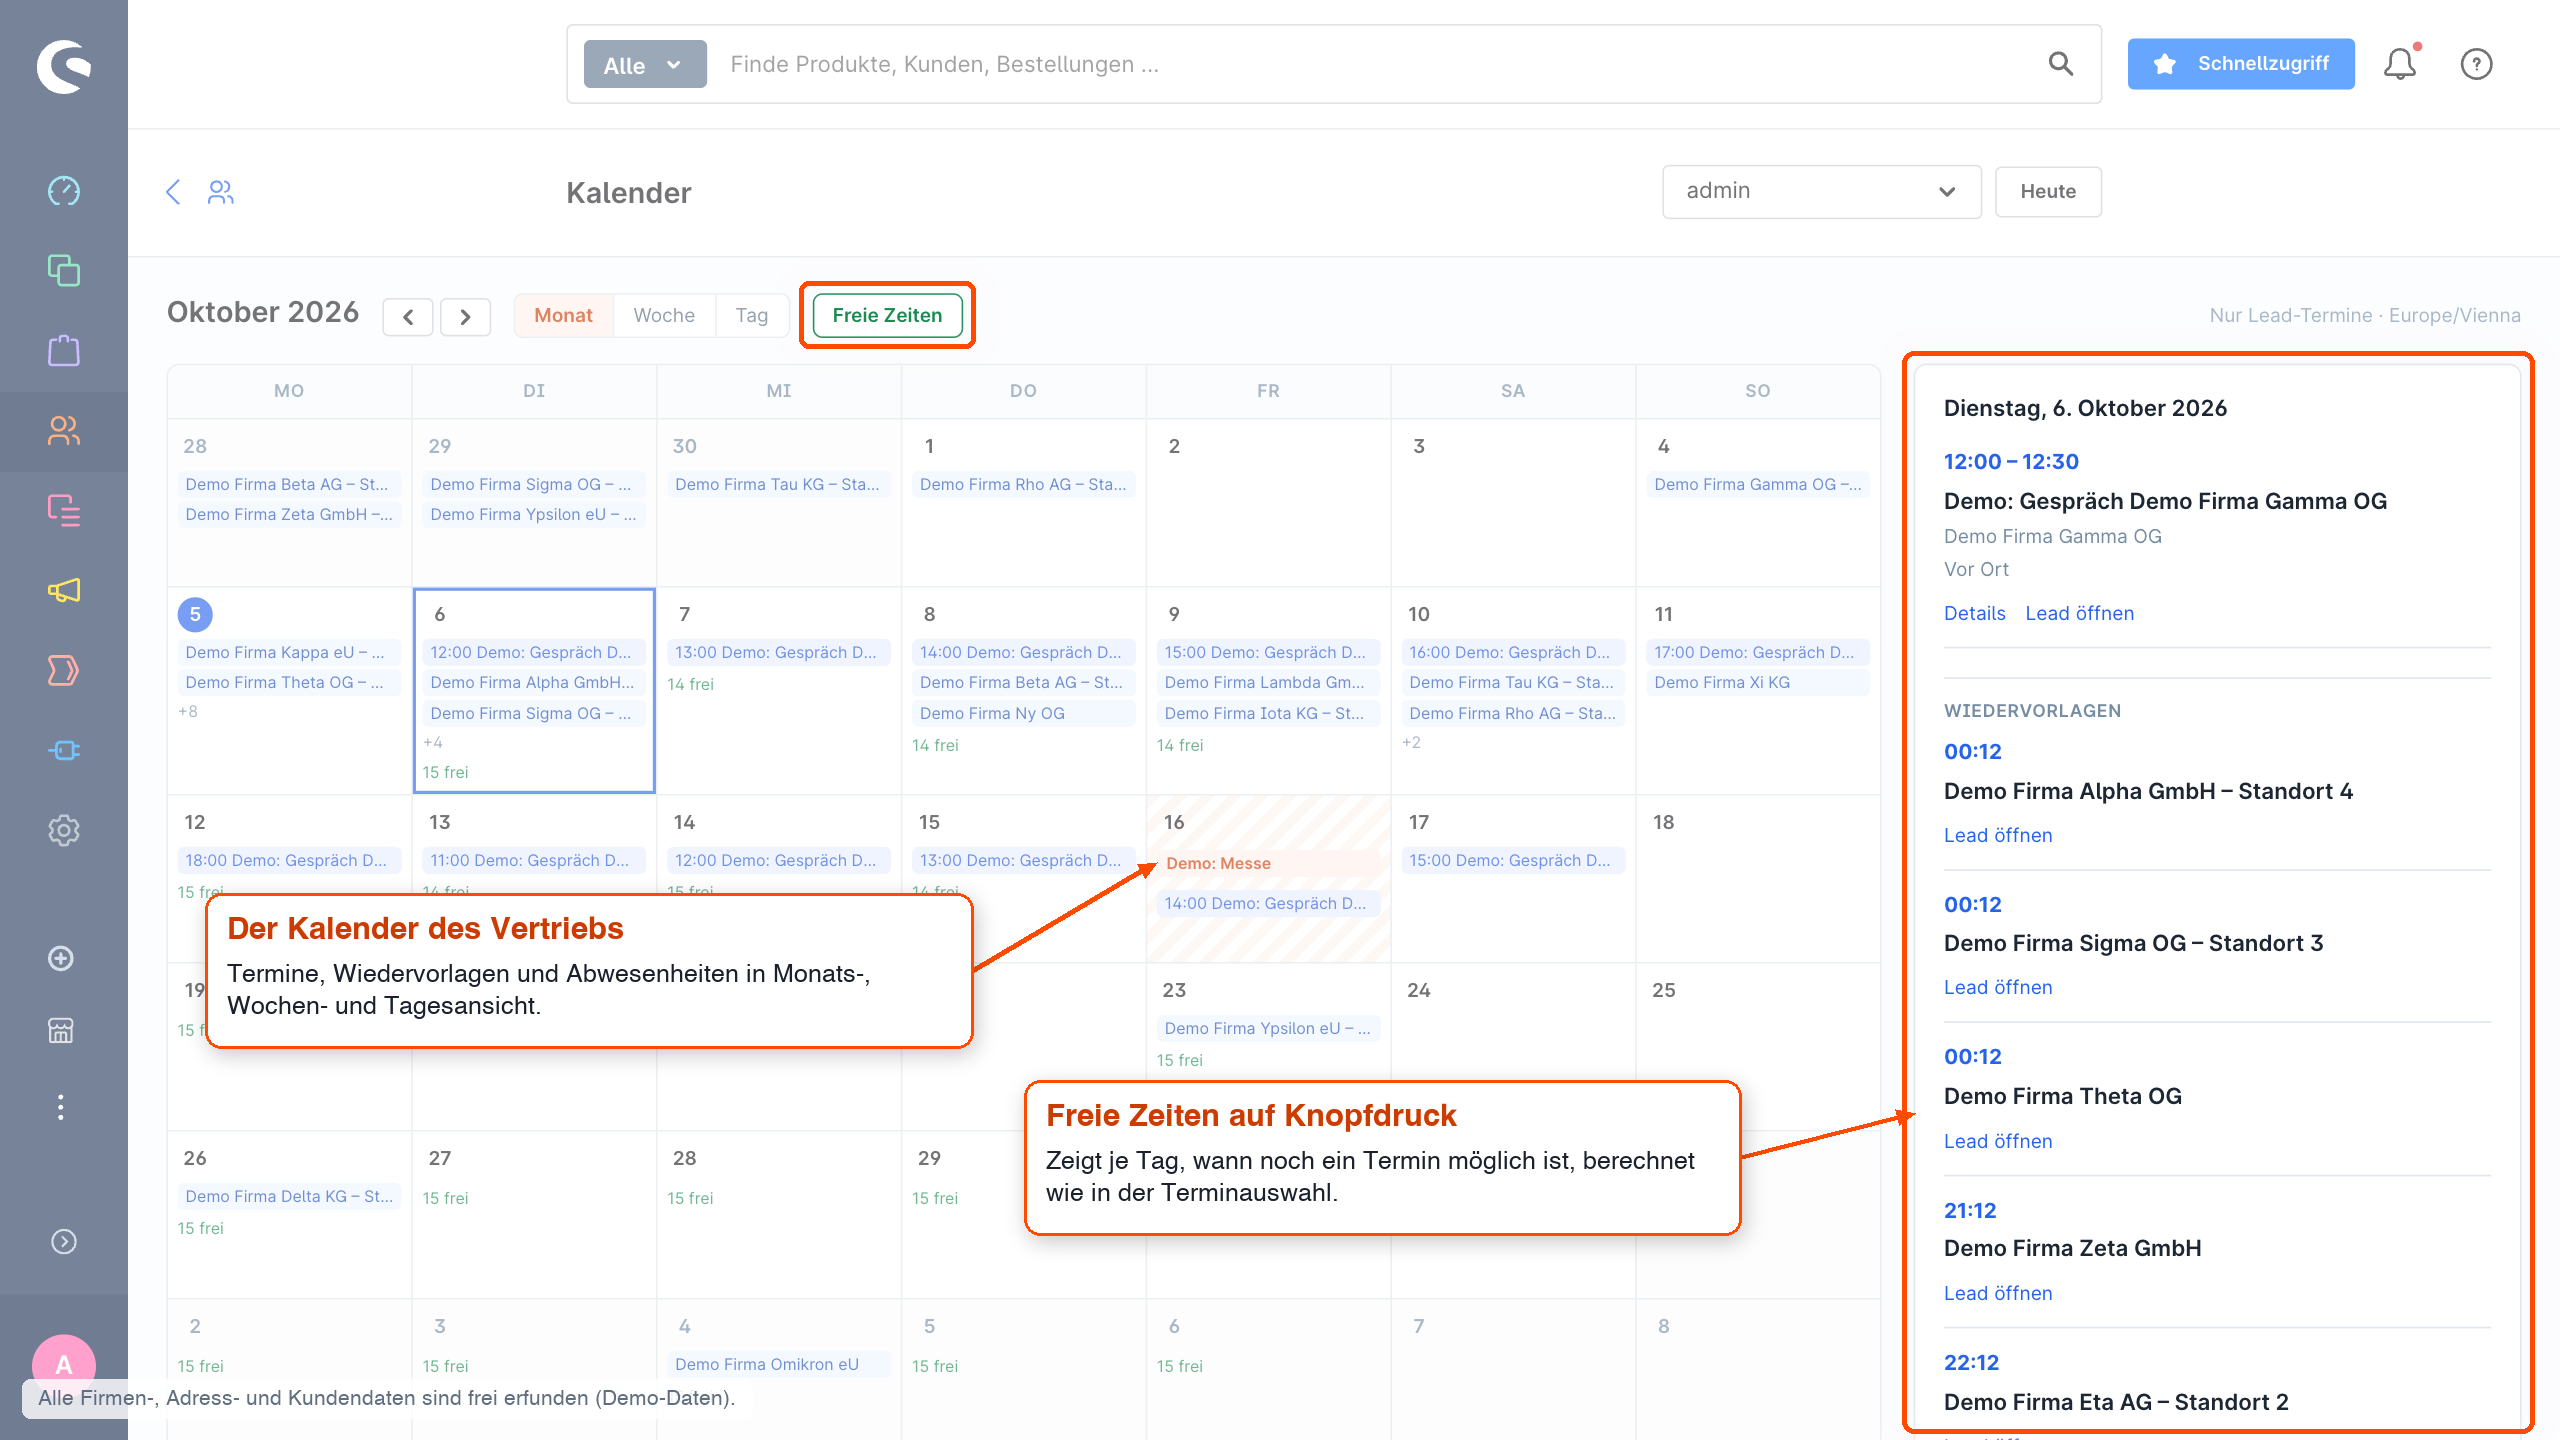Click the people icon beside back arrow
Viewport: 2560px width, 1440px height.
pos(221,192)
